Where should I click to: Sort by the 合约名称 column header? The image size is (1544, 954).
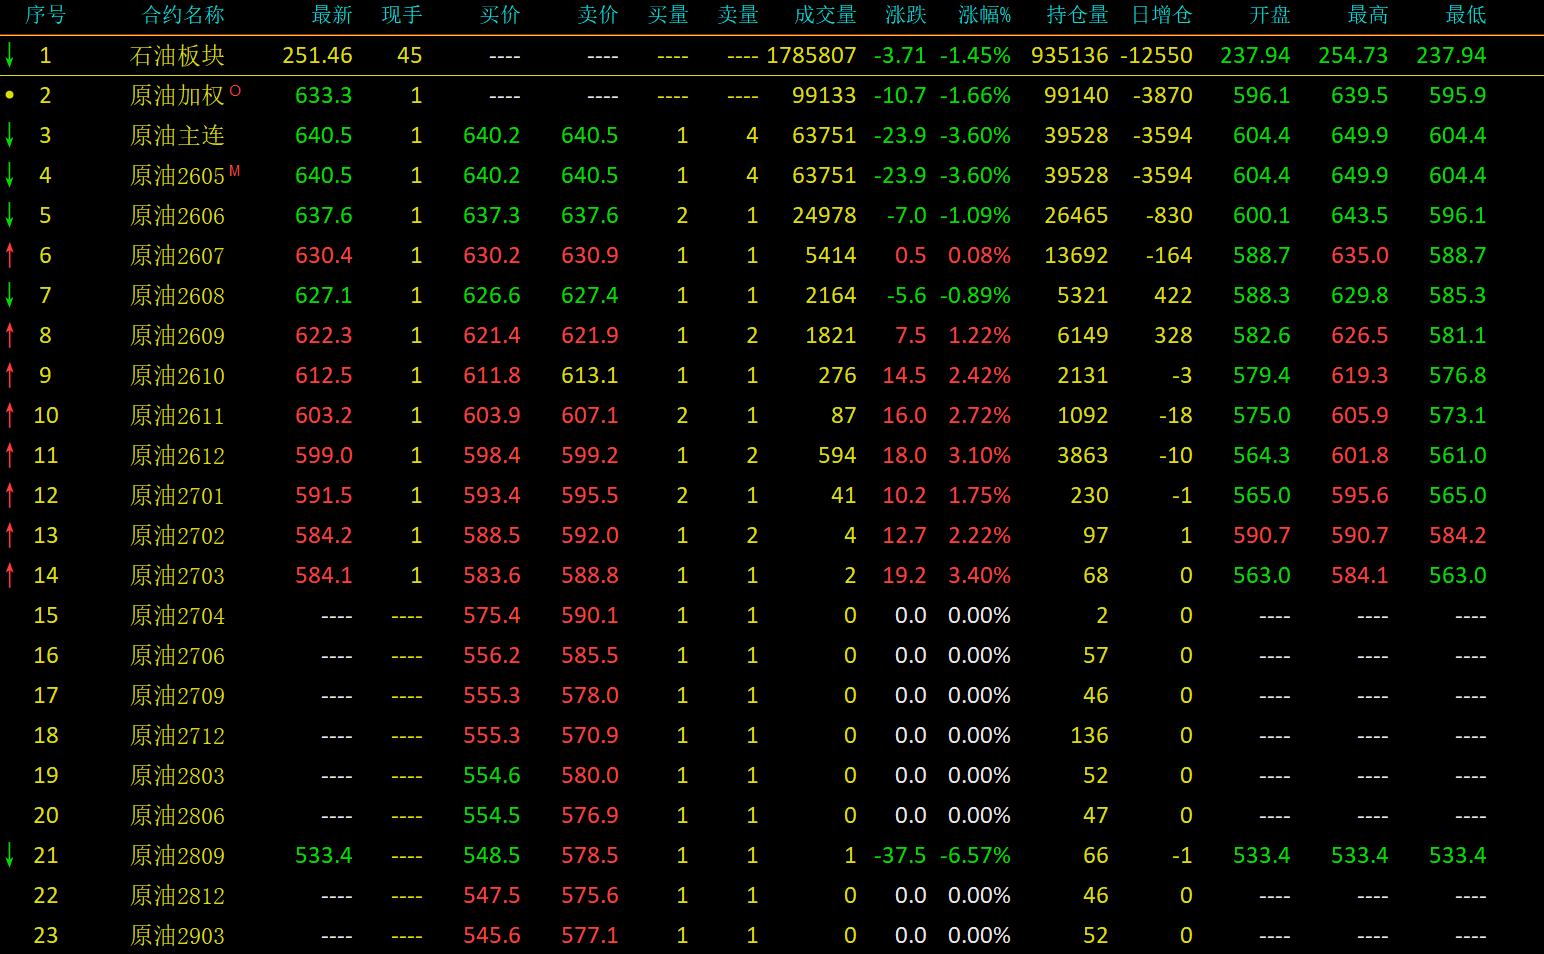(184, 15)
